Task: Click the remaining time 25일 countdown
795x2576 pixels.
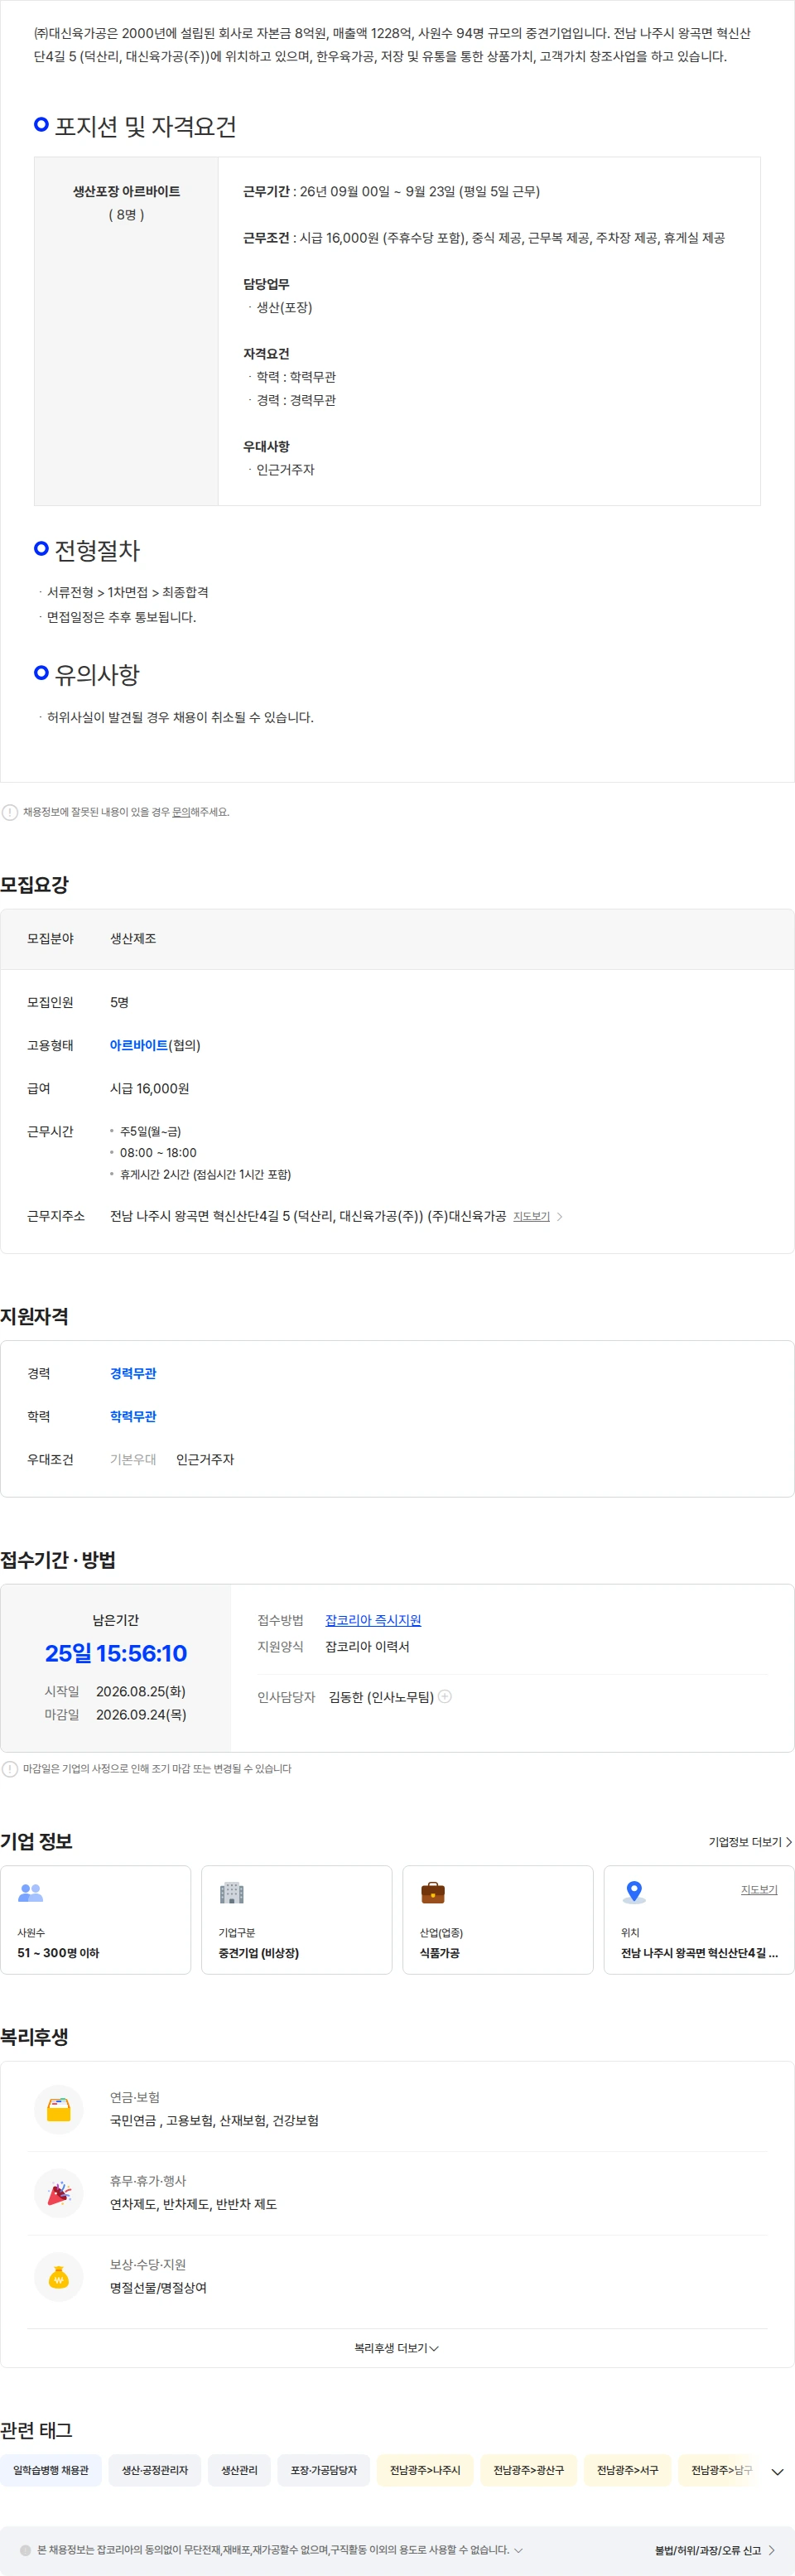Action: (116, 1653)
